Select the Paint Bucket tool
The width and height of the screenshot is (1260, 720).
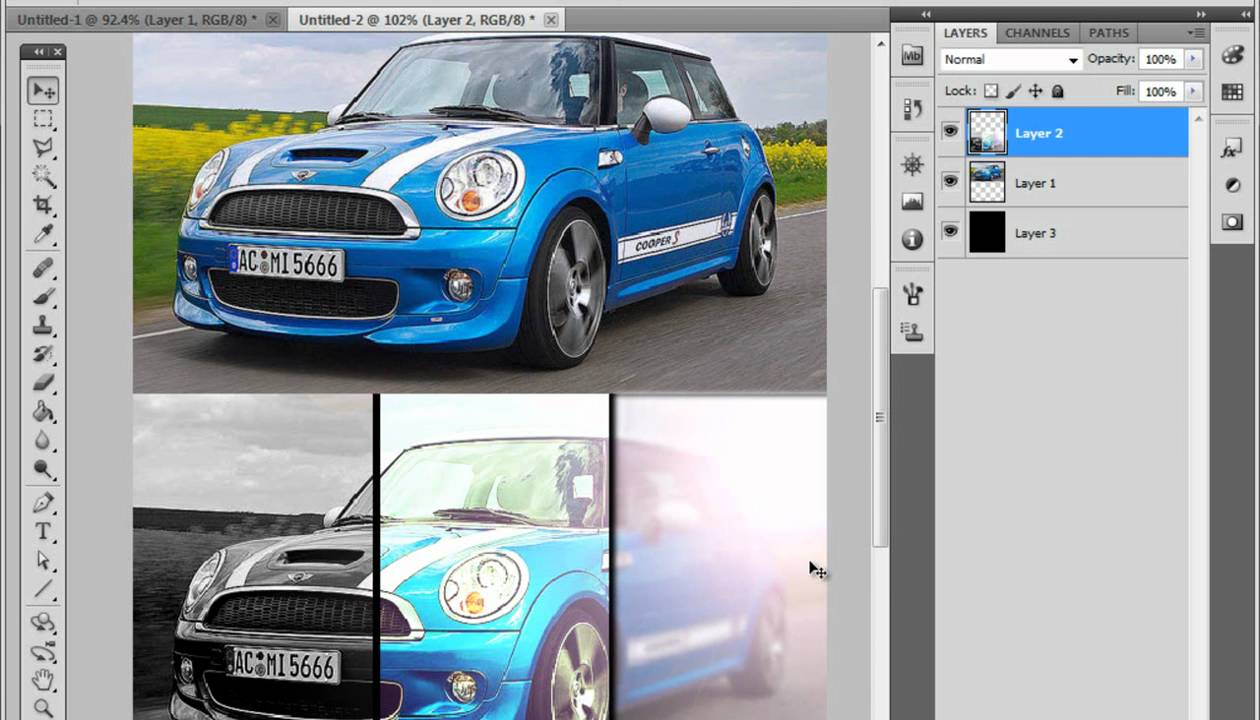[43, 411]
